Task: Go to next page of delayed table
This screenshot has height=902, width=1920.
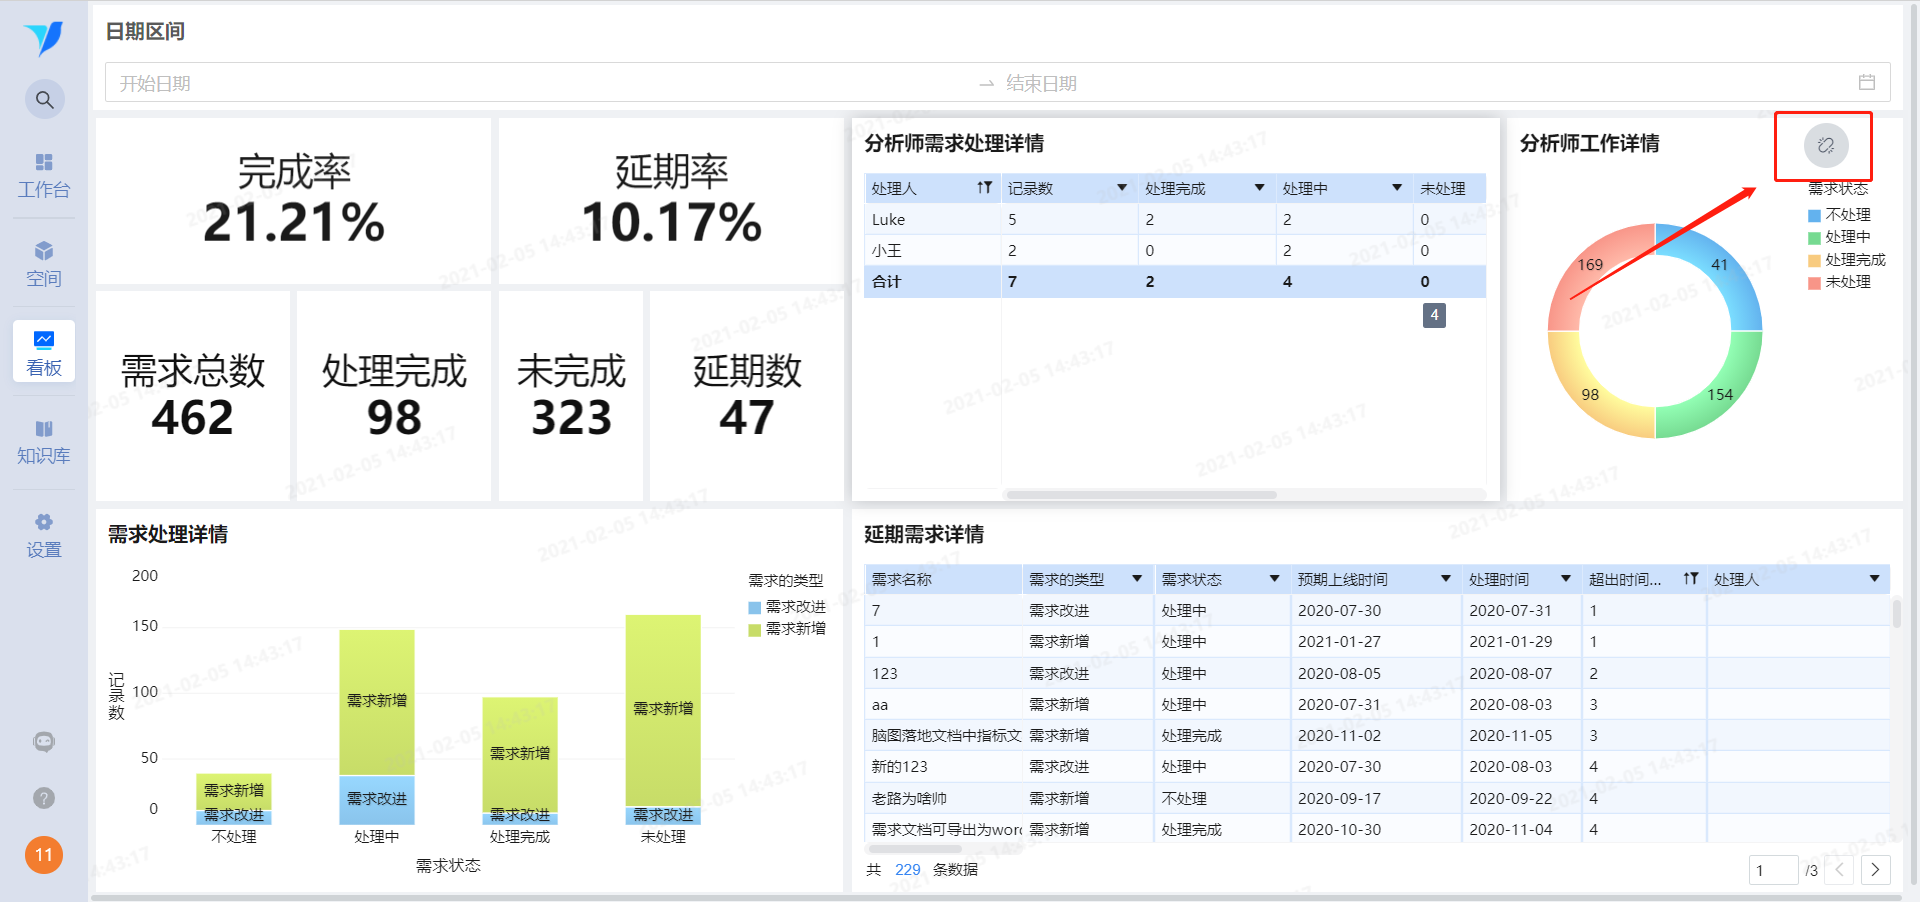Action: (1875, 870)
